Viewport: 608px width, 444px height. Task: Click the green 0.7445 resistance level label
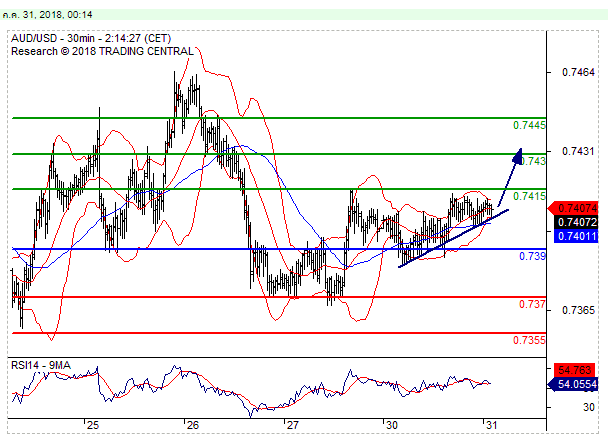[529, 125]
